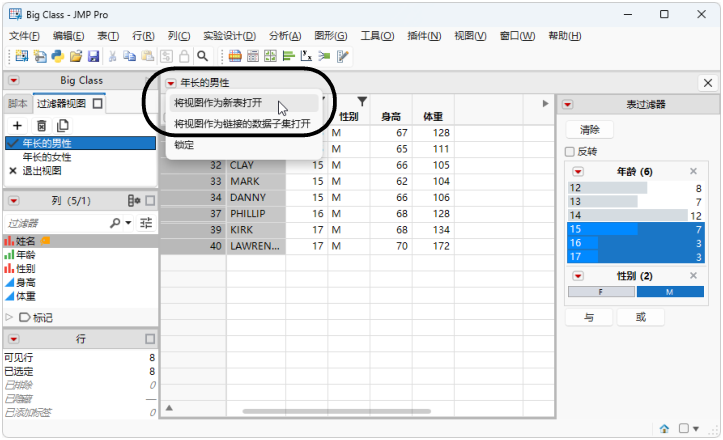
Task: Select age 14 bar in 年龄 filter
Action: pyautogui.click(x=636, y=215)
